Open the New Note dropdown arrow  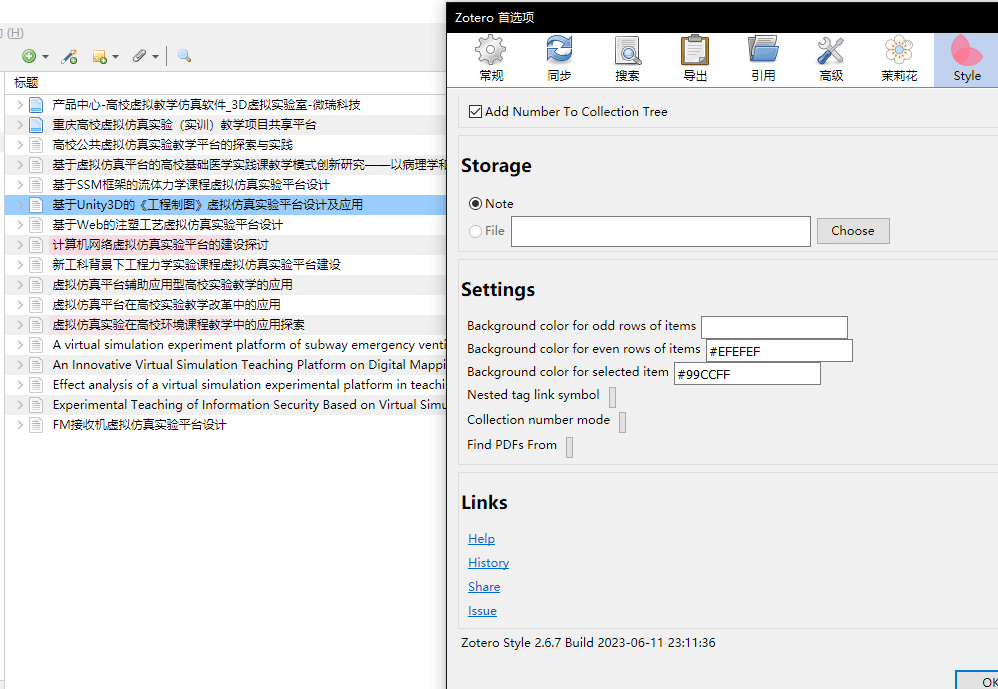(115, 57)
